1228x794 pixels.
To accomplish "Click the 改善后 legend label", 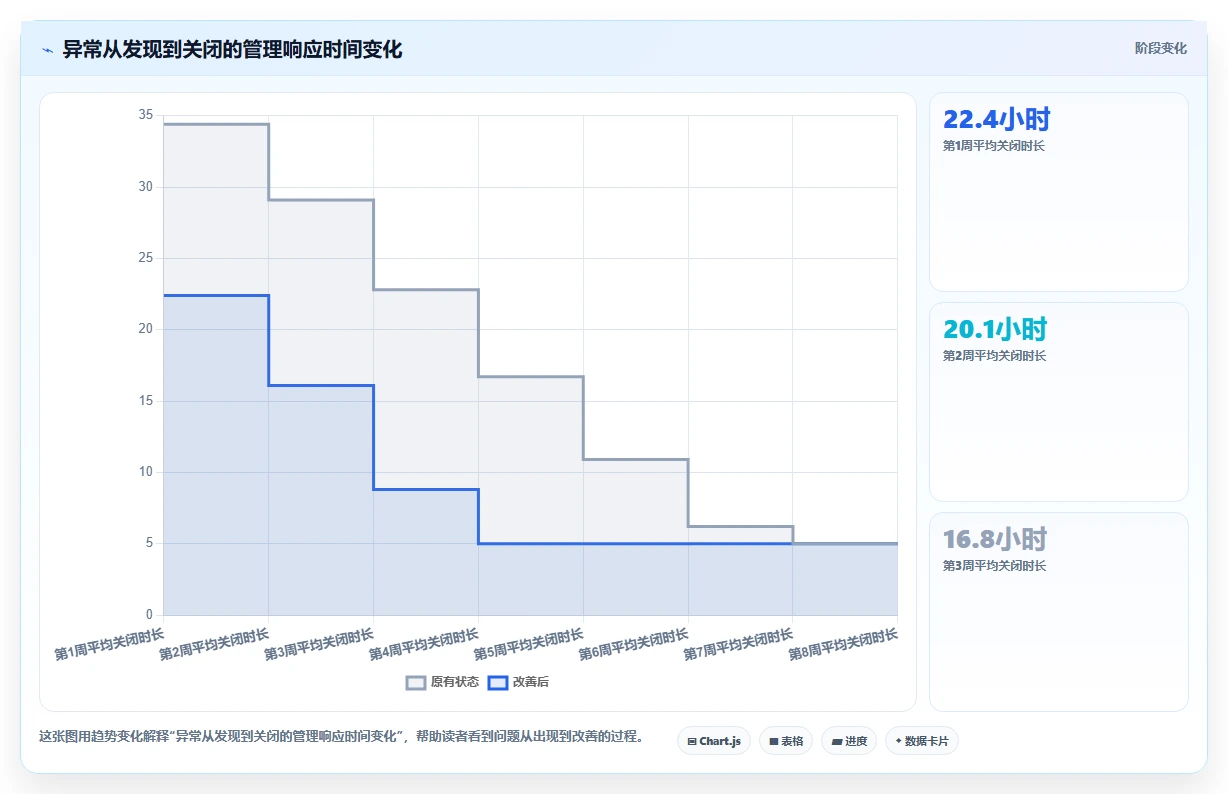I will click(531, 683).
